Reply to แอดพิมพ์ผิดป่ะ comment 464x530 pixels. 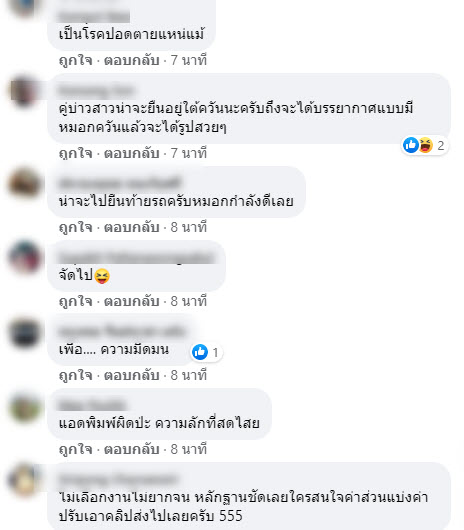[131, 449]
